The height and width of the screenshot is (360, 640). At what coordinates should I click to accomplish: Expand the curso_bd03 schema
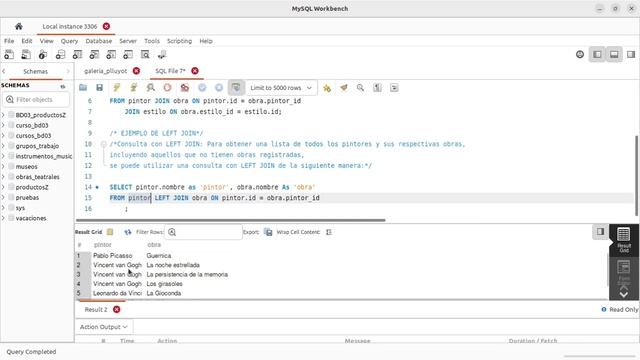pyautogui.click(x=3, y=125)
